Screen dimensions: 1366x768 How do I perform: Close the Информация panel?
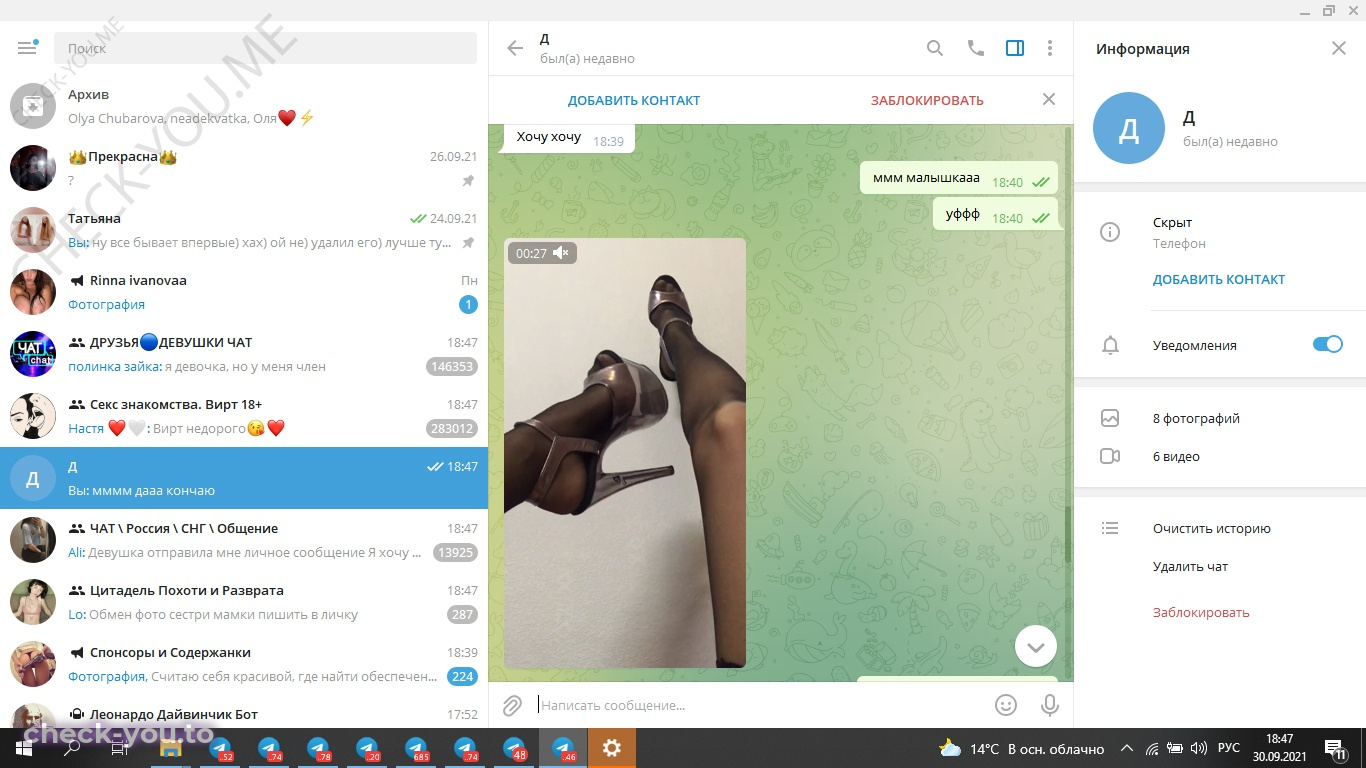[1339, 48]
